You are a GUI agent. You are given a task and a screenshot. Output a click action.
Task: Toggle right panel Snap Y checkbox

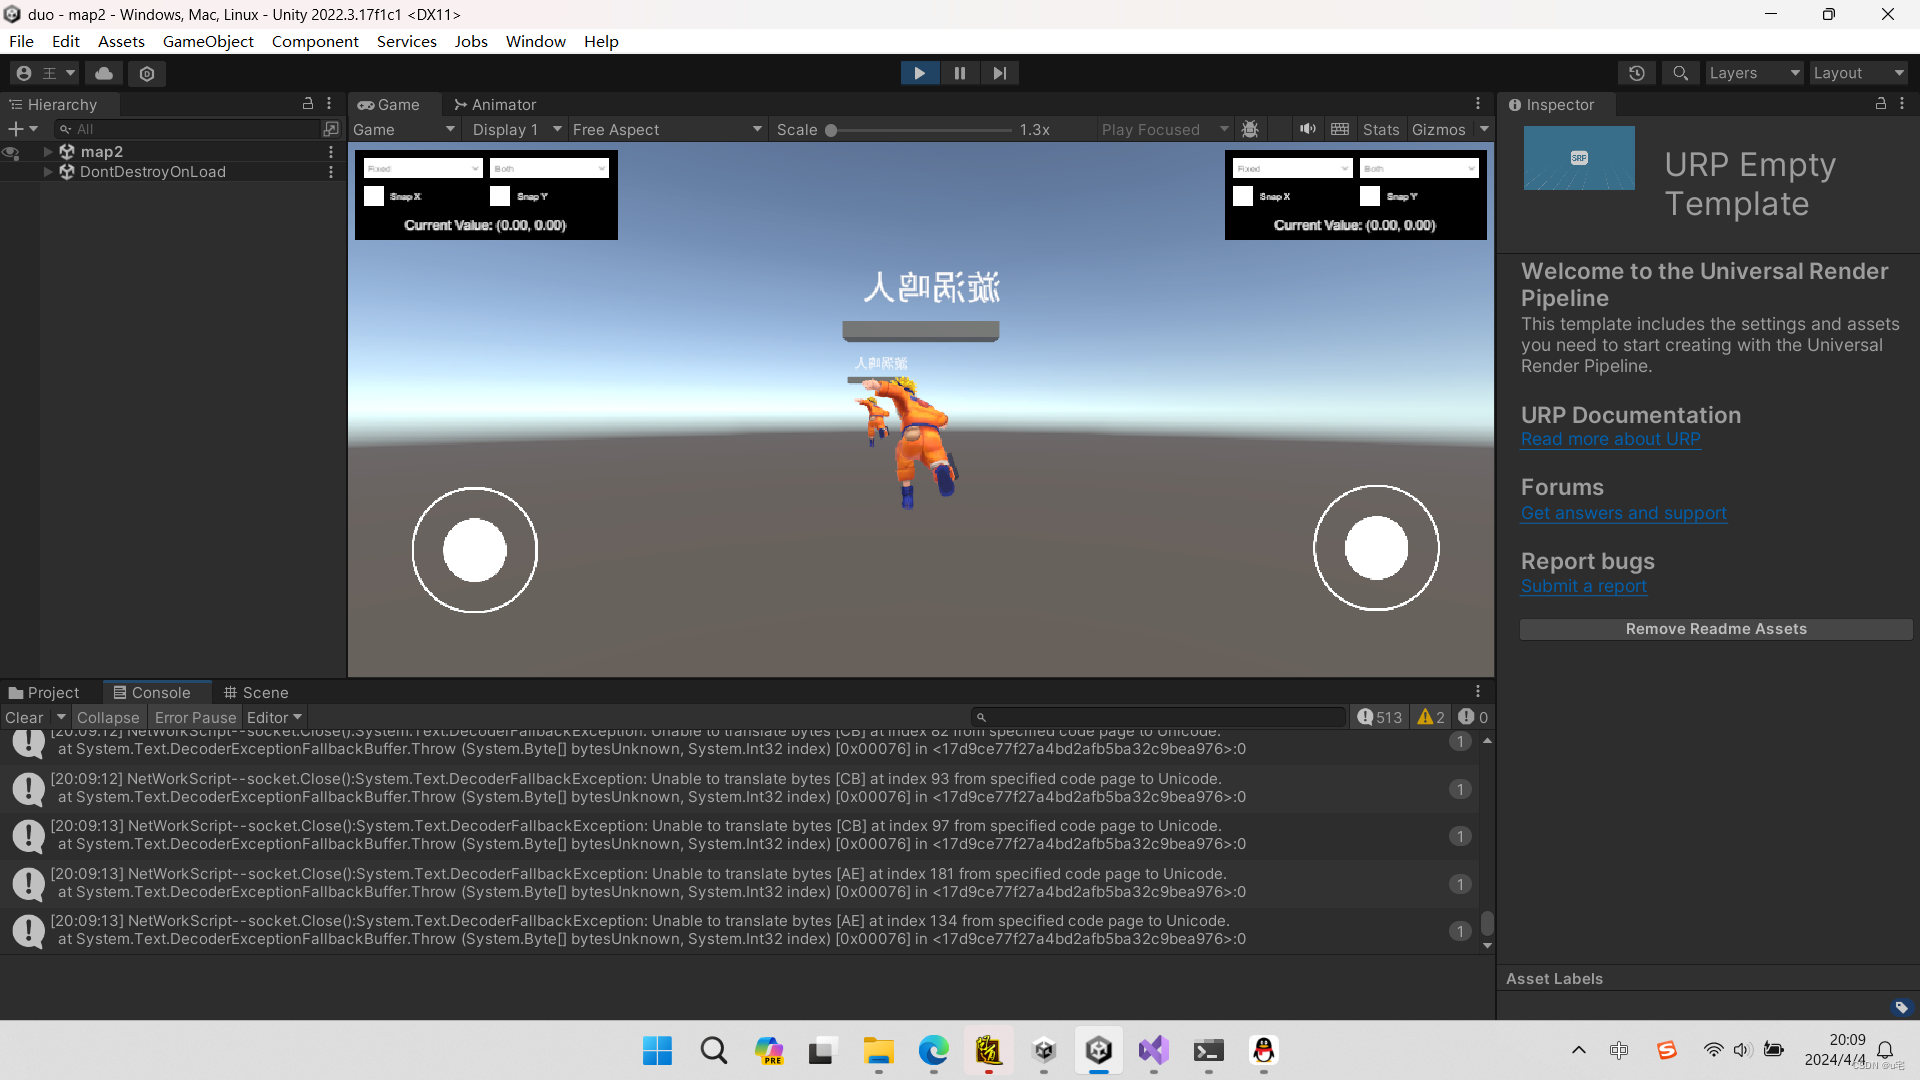point(1370,196)
